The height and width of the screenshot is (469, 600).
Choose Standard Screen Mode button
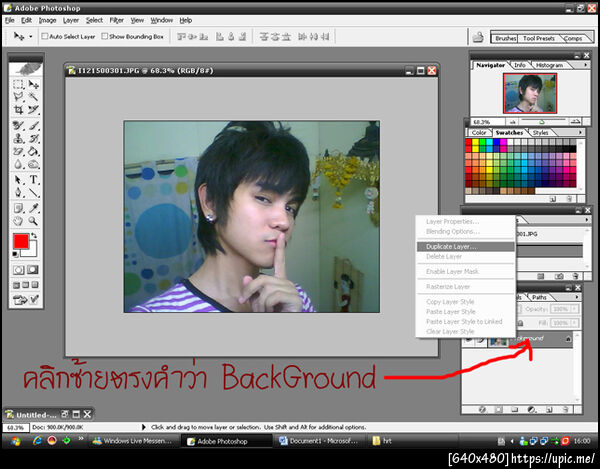click(x=16, y=285)
